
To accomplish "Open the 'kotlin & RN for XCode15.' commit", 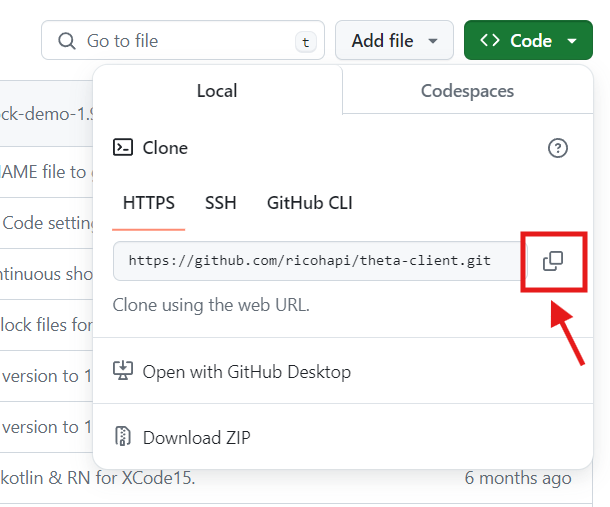I will point(97,478).
